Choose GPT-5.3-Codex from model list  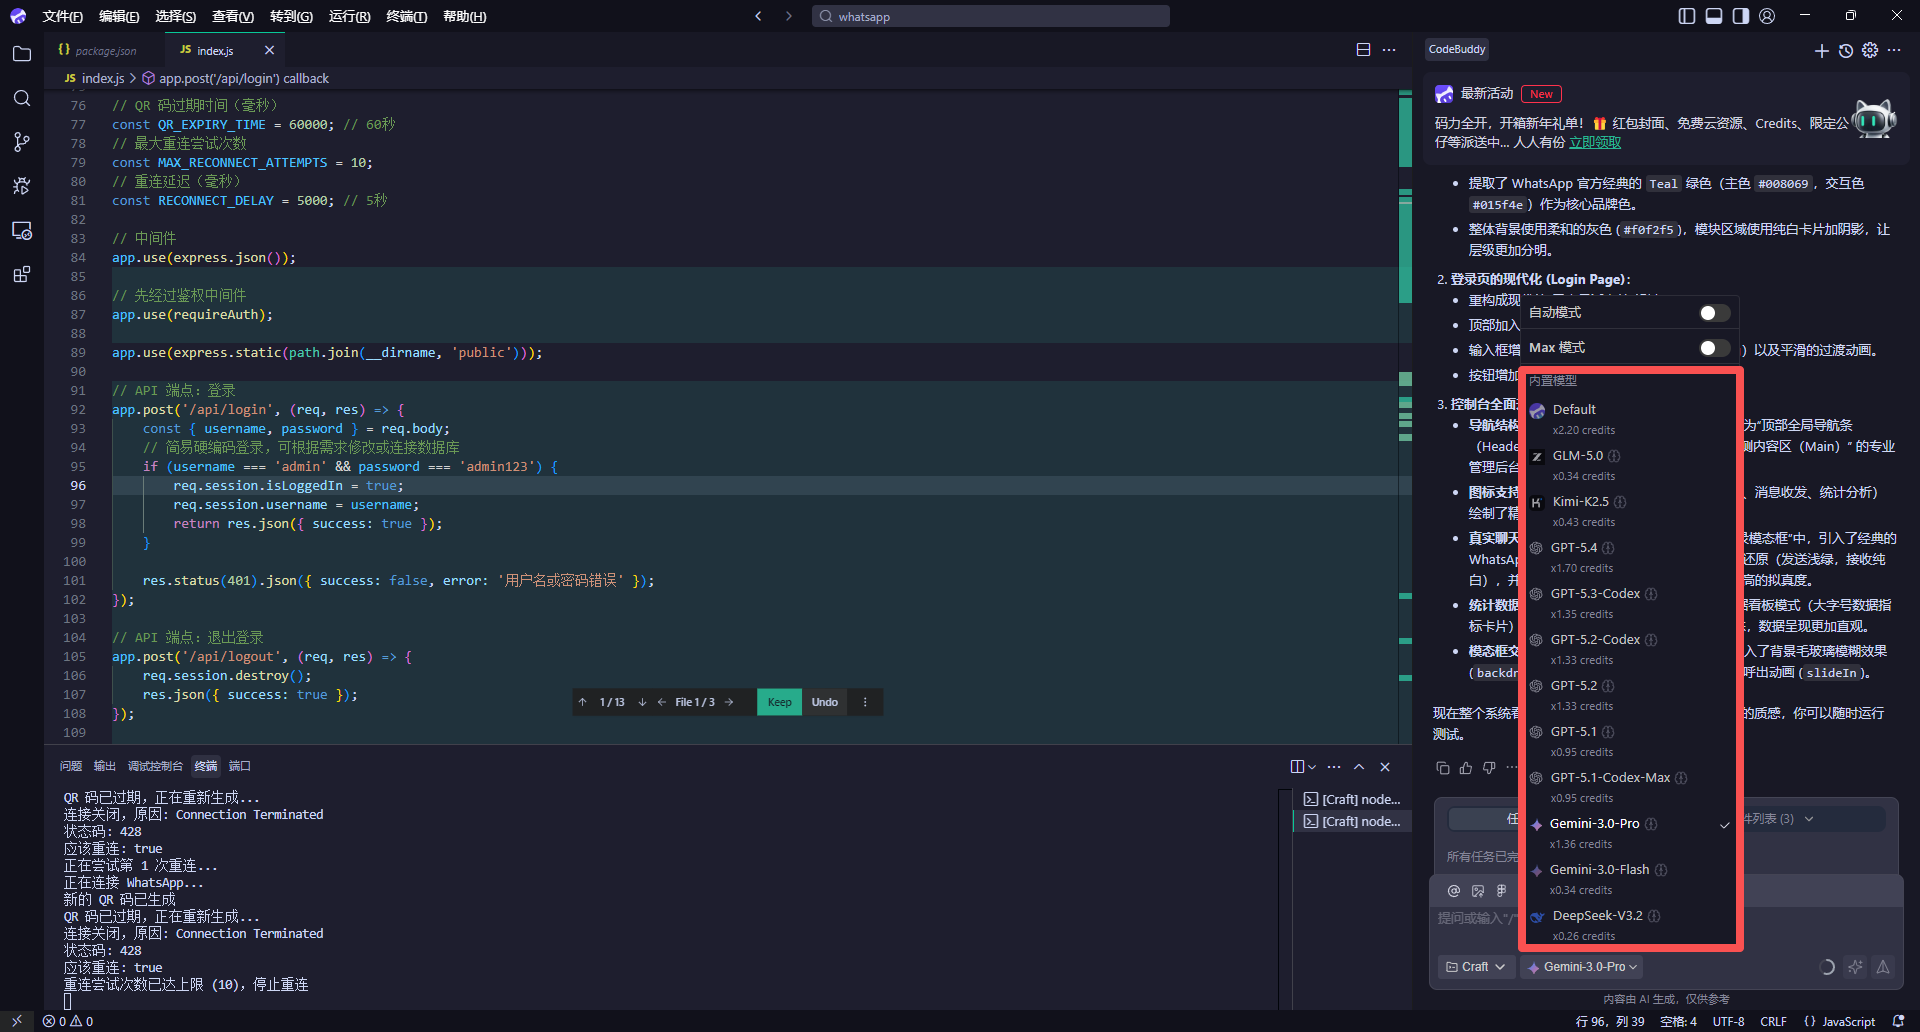1630,603
